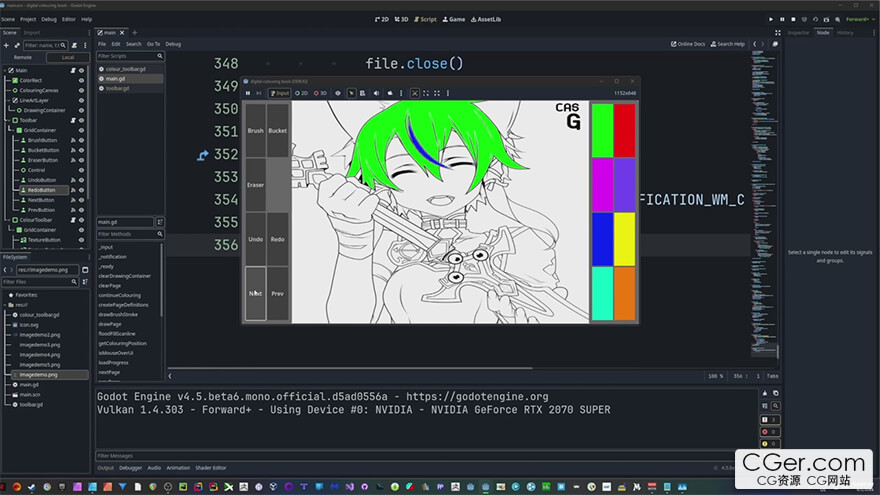Image resolution: width=880 pixels, height=495 pixels.
Task: Open the Debug menu in menu bar
Action: (x=48, y=19)
